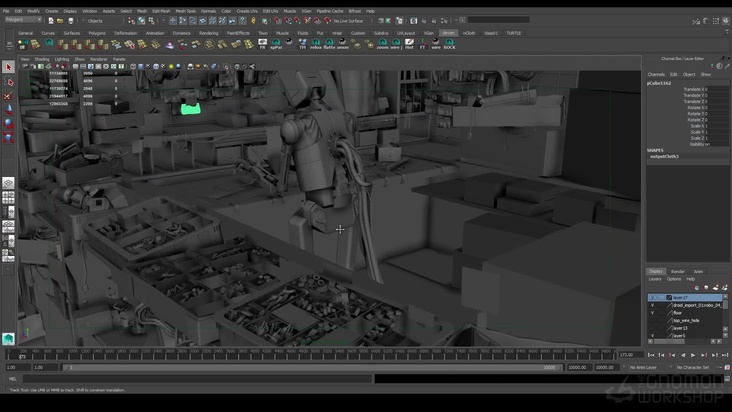Open the Edit Mesh menu

159,11
